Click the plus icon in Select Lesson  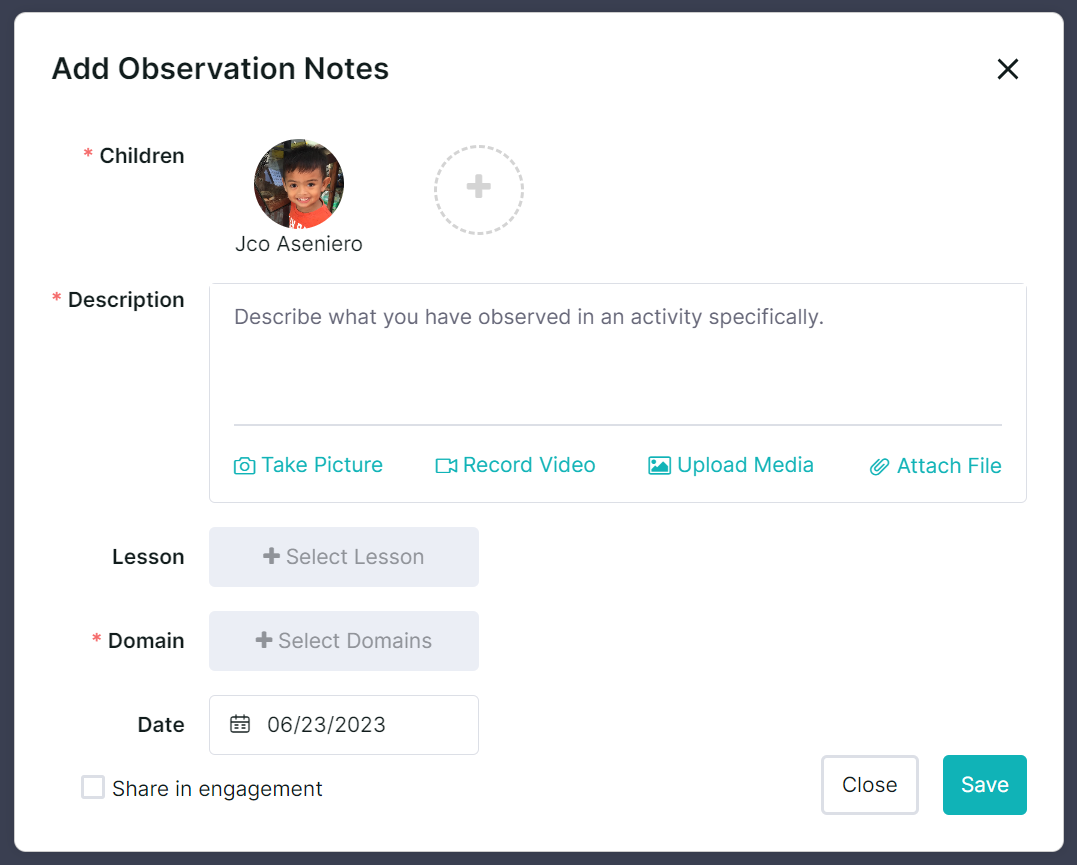click(271, 556)
